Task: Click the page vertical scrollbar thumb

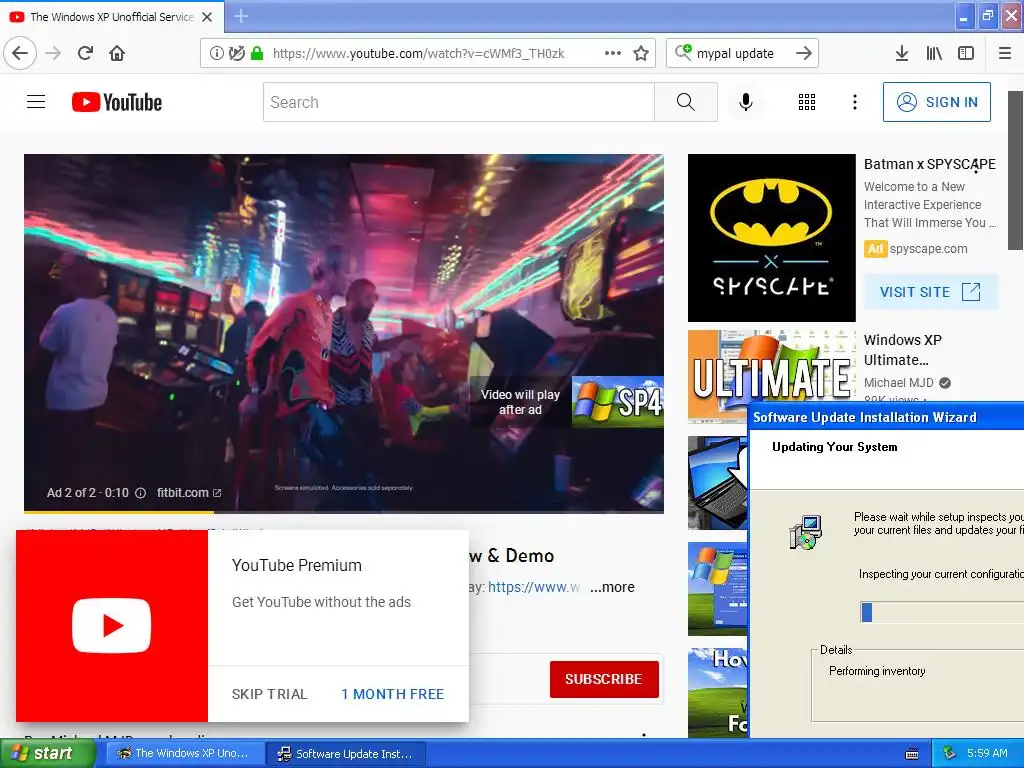Action: point(1015,170)
